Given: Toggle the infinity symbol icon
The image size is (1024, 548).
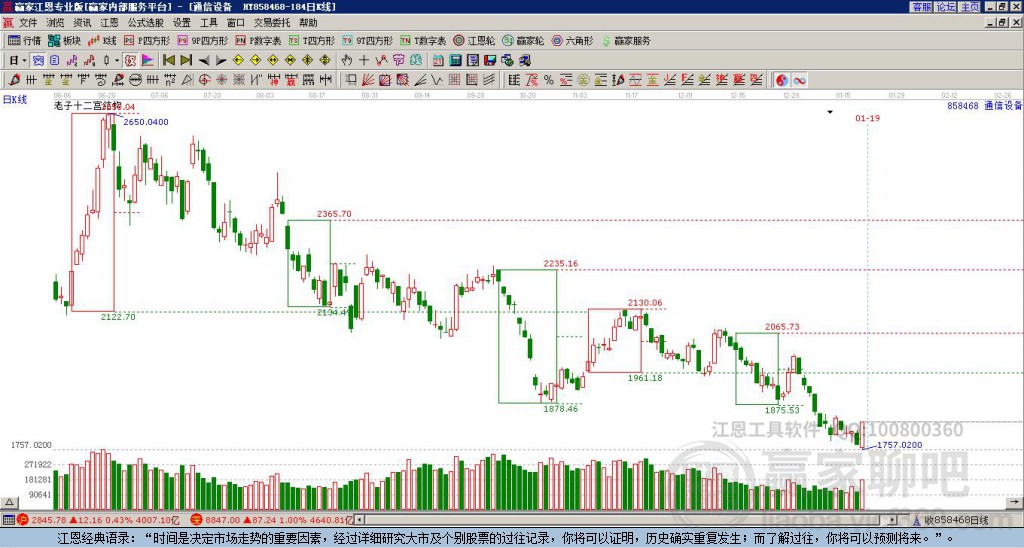Looking at the screenshot, I should pos(799,80).
